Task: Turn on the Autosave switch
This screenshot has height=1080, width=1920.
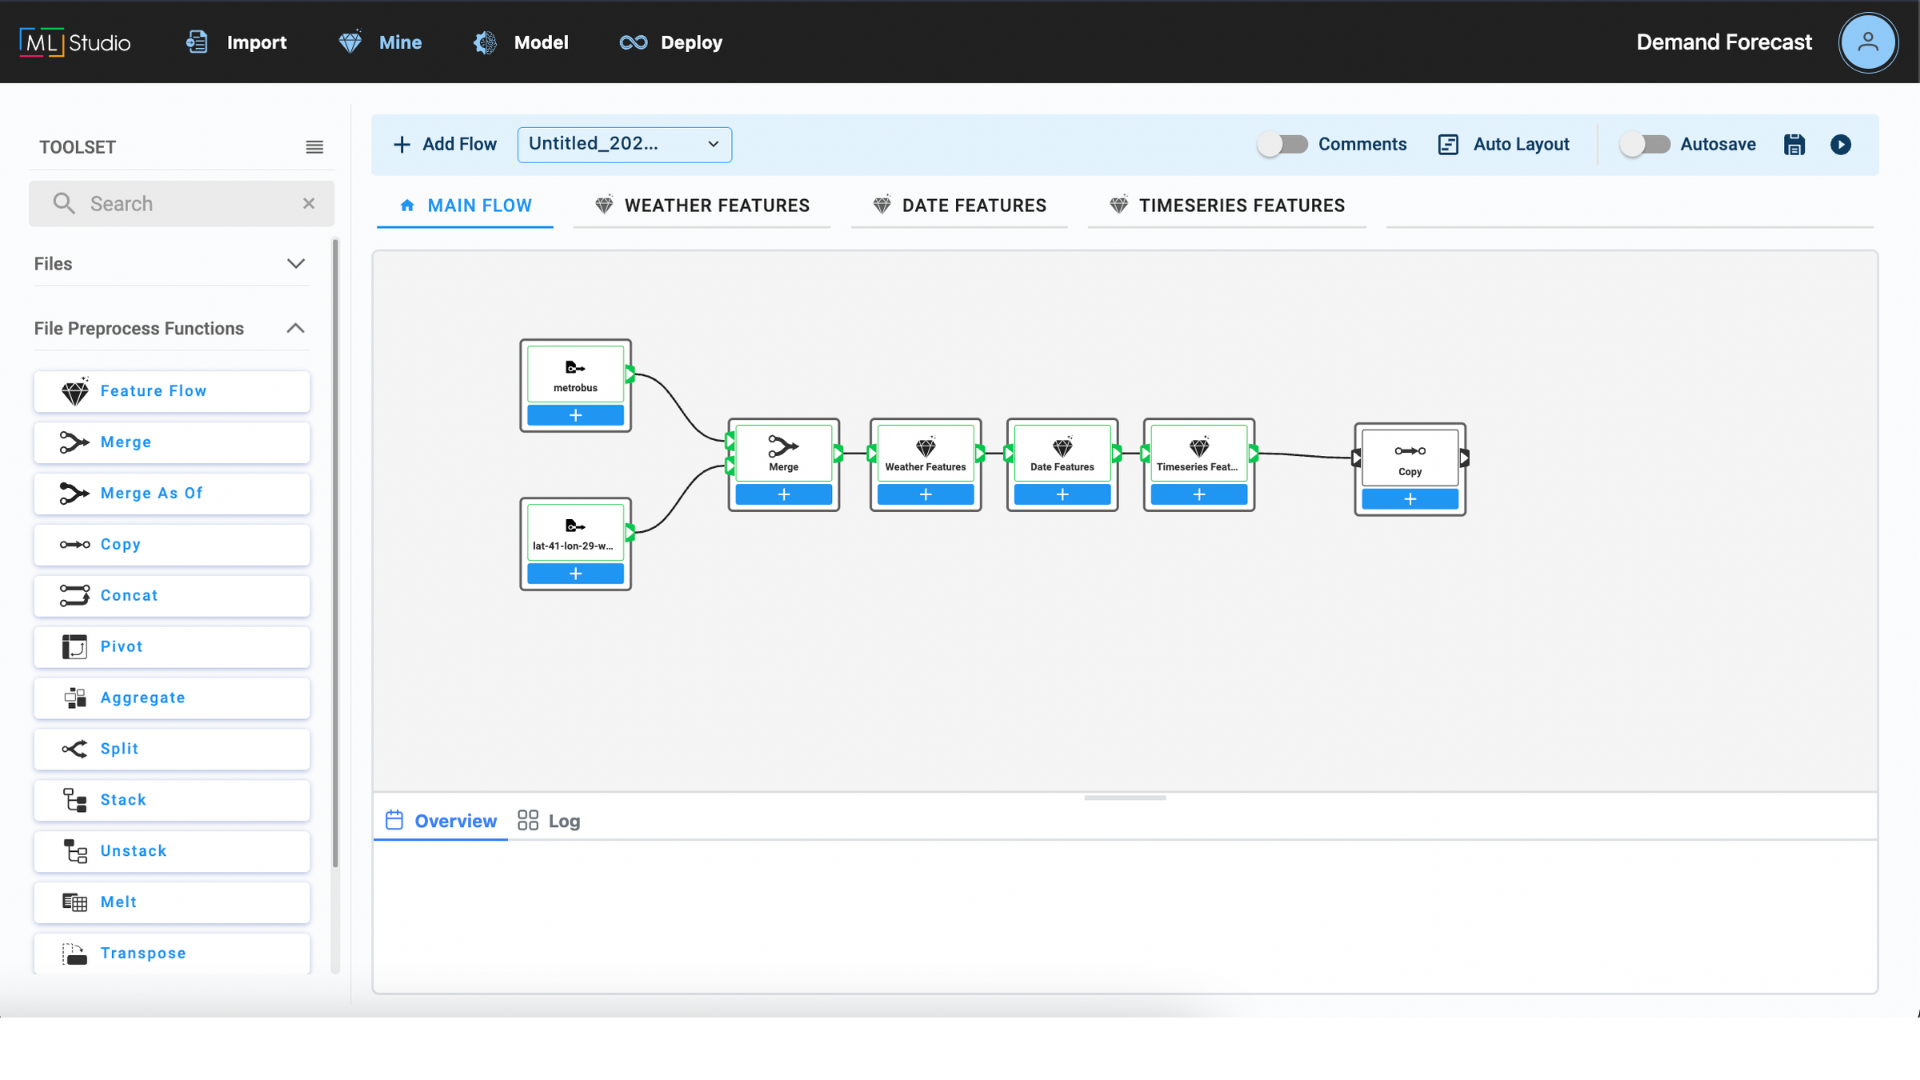Action: click(x=1644, y=145)
